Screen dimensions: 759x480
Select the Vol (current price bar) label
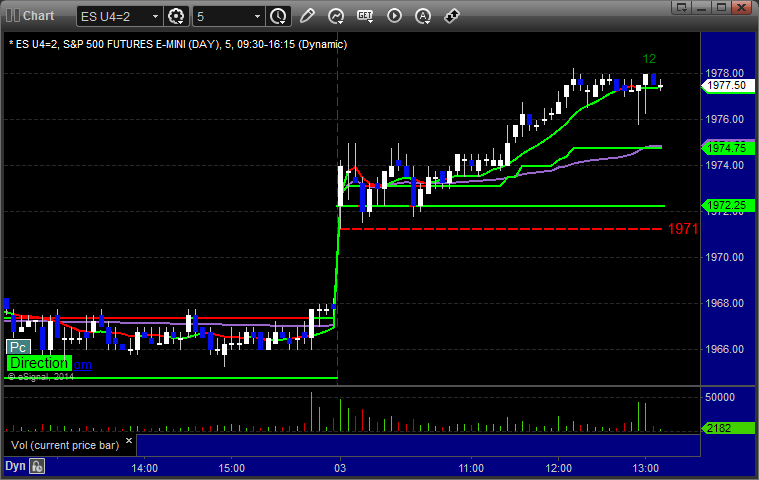pos(65,445)
